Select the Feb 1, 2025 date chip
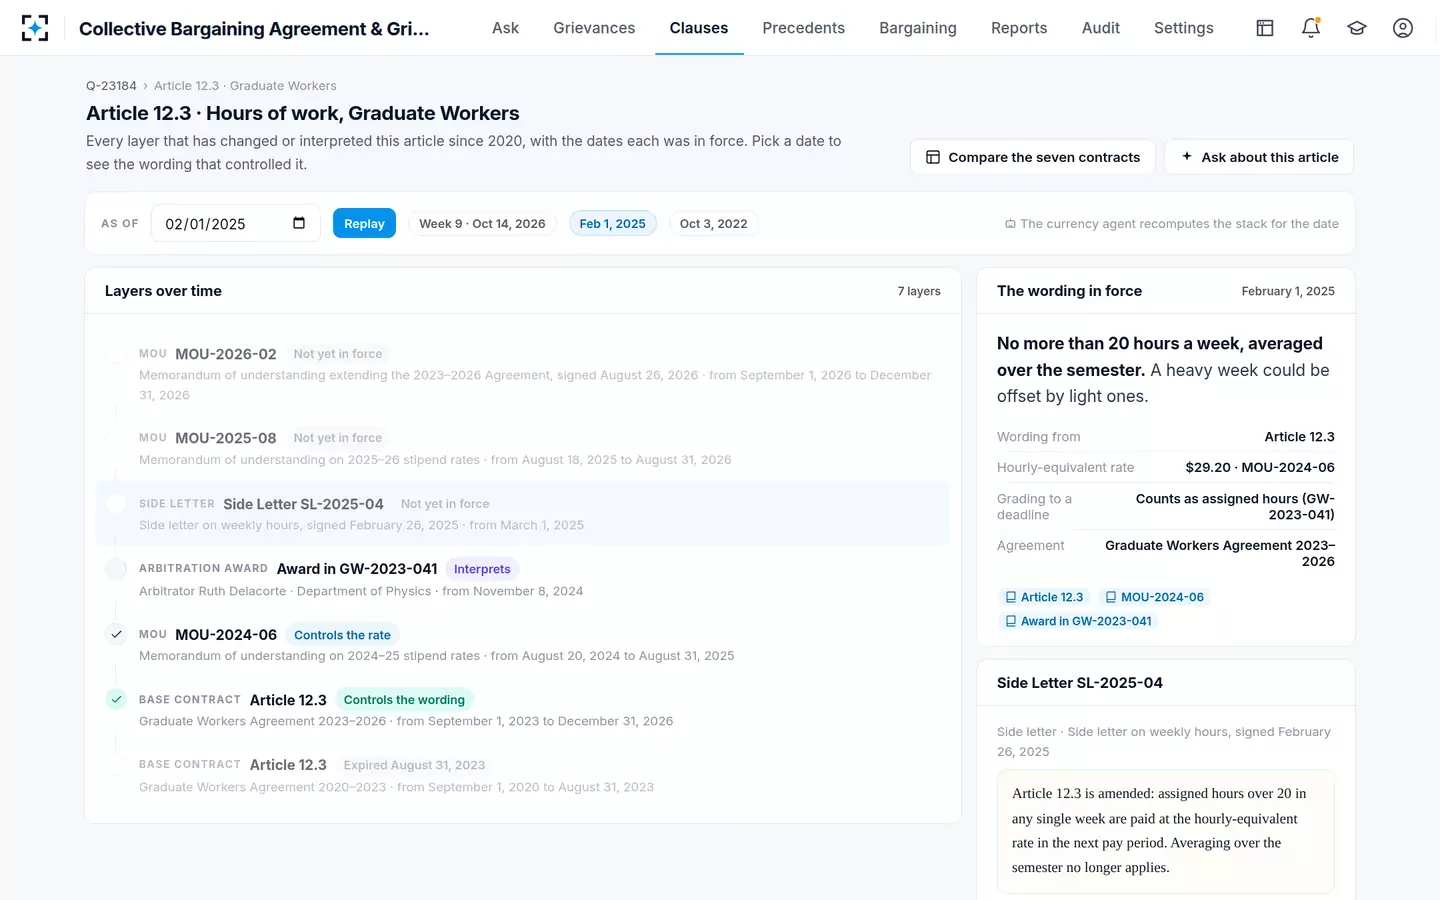1440x900 pixels. [612, 223]
